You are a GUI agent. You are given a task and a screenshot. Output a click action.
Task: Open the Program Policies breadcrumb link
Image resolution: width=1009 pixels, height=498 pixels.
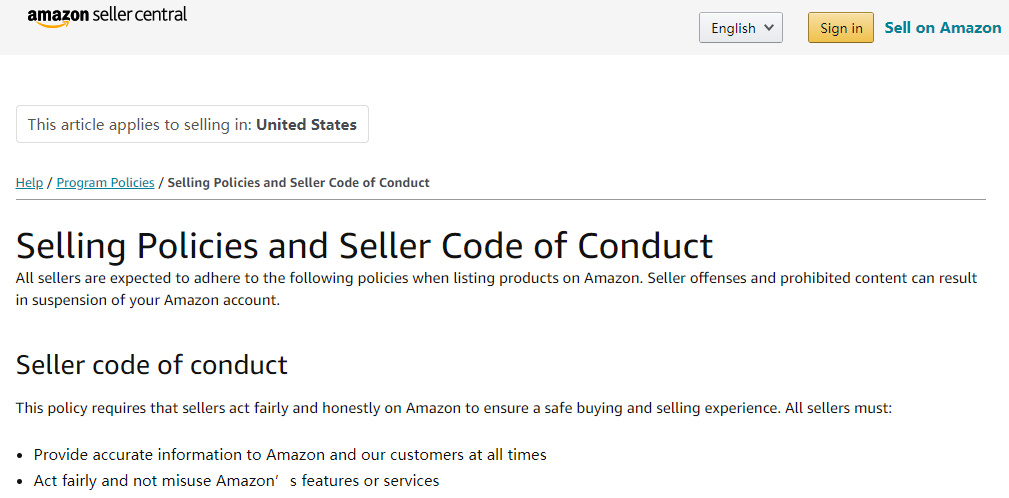[106, 183]
